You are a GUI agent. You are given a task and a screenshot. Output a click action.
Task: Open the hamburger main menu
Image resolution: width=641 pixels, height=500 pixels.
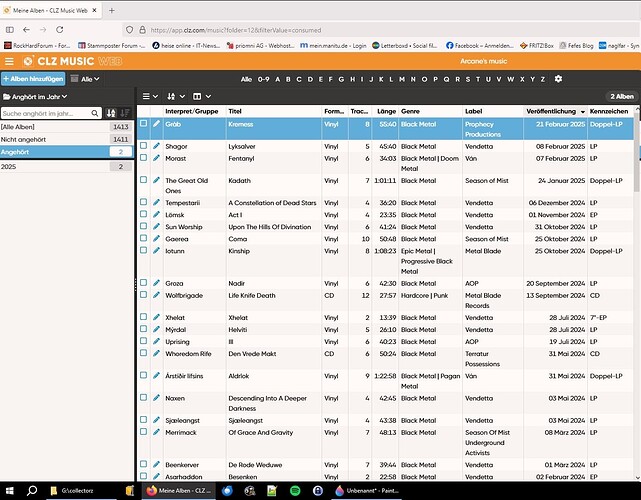[9, 61]
